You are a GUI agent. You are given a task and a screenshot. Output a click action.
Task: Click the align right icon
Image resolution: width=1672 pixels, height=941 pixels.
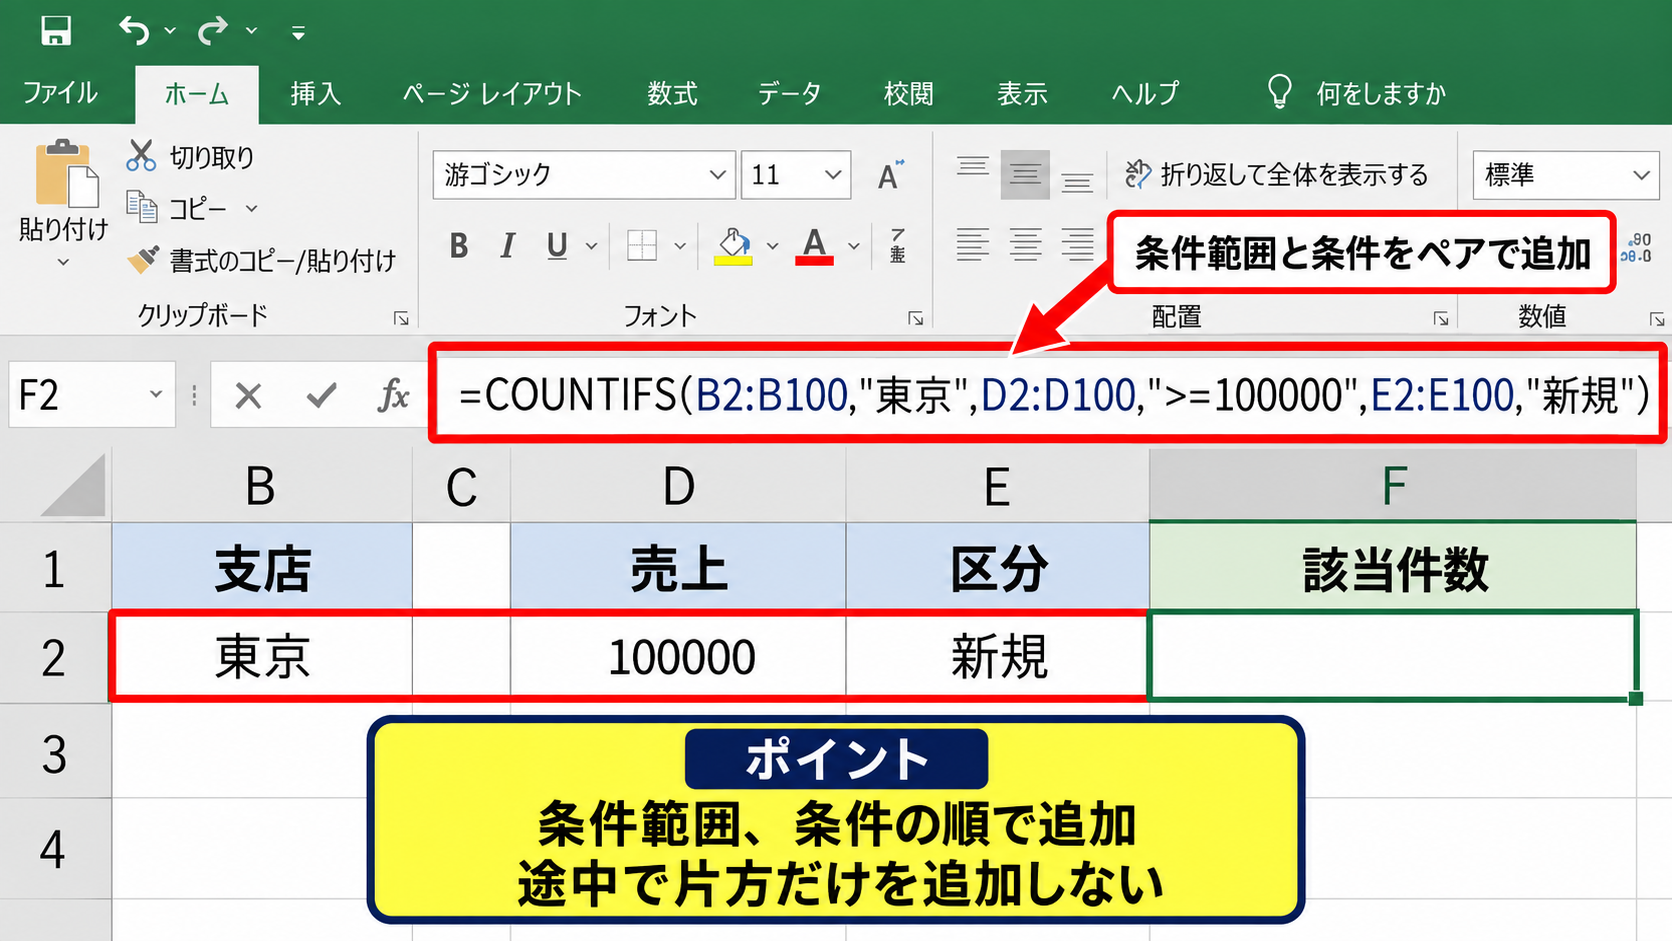[1077, 246]
